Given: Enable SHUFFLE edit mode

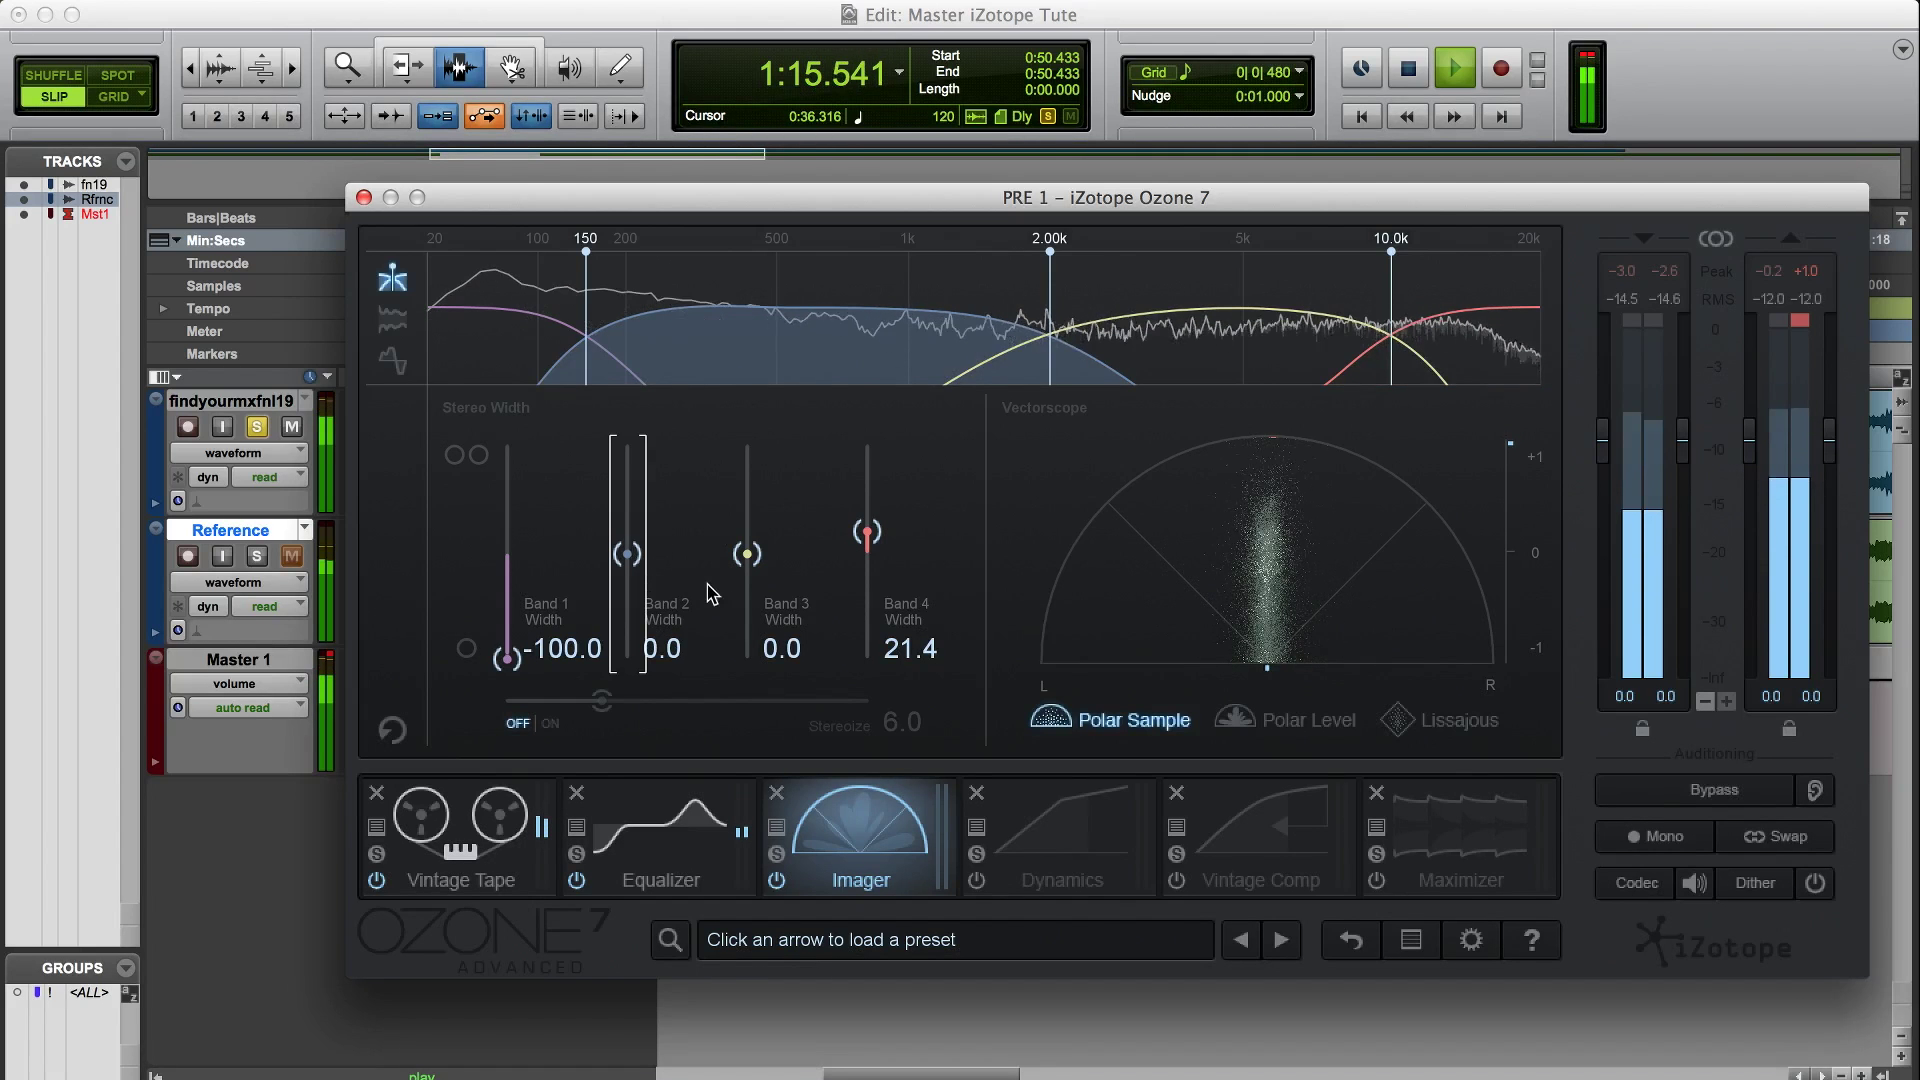Looking at the screenshot, I should point(53,75).
